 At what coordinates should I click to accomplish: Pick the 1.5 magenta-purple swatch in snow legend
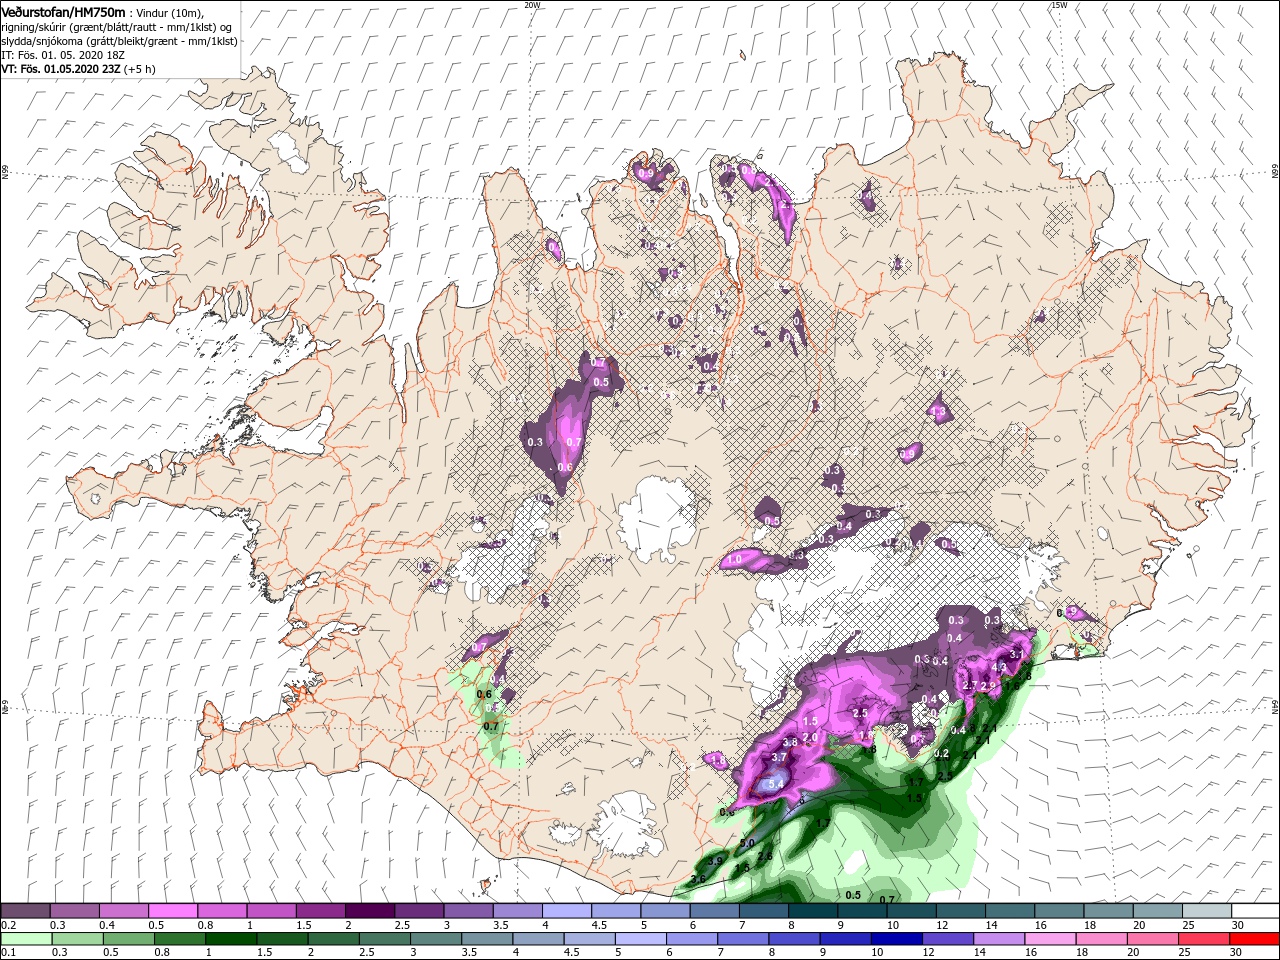click(321, 911)
